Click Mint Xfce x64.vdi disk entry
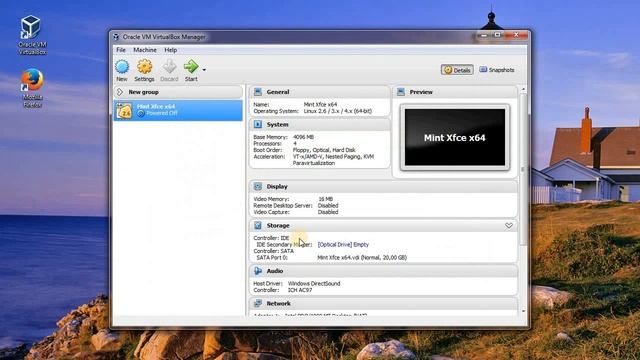 click(x=362, y=258)
